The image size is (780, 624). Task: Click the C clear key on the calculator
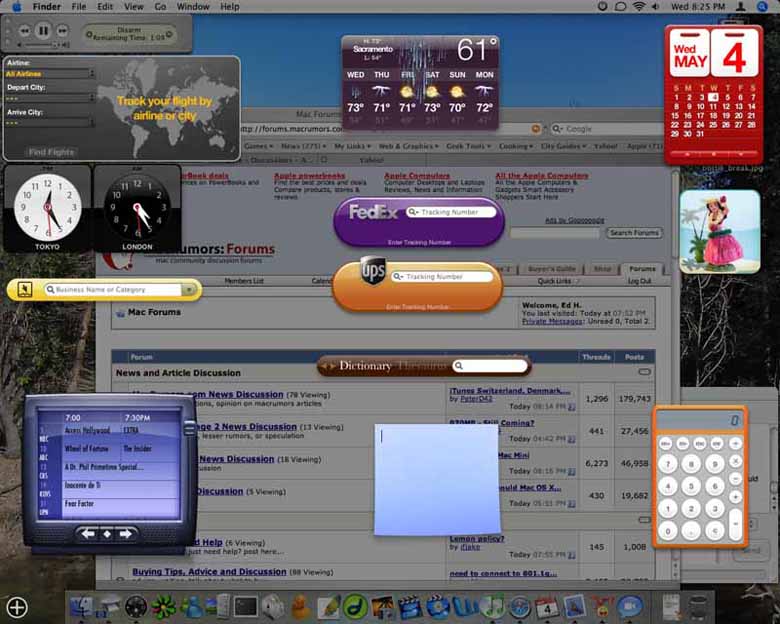(x=714, y=531)
